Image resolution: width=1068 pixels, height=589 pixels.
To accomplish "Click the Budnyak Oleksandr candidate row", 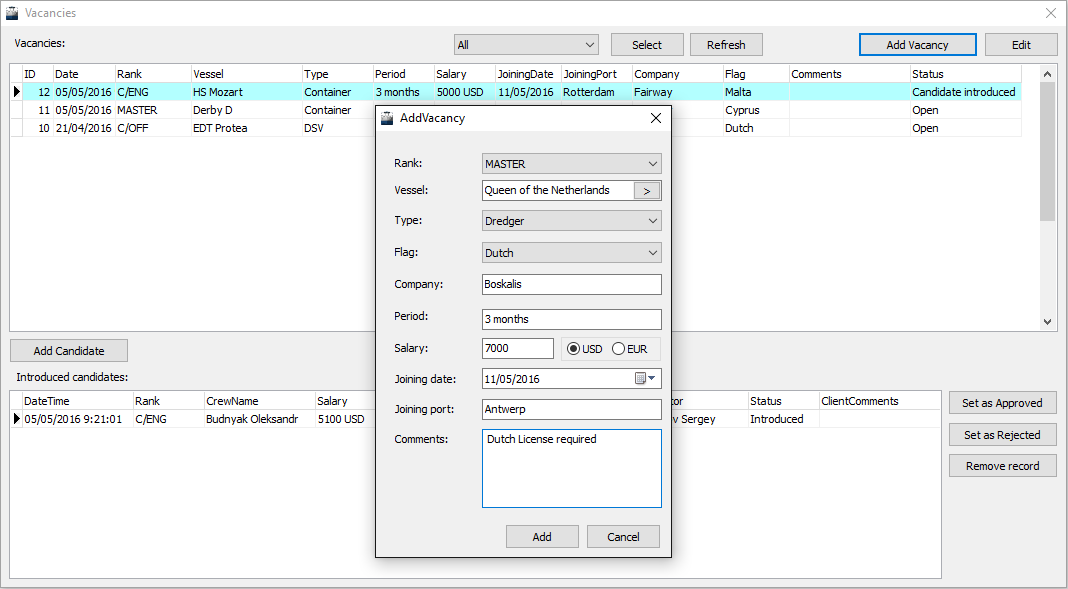I will [x=475, y=419].
